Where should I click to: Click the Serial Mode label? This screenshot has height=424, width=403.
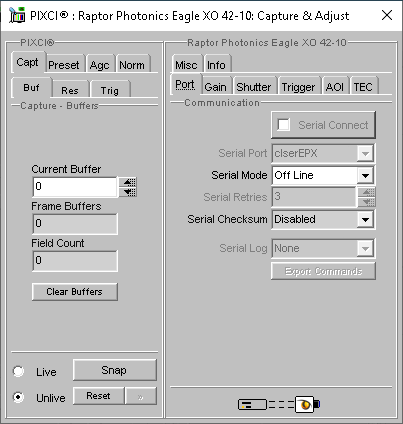tap(239, 175)
